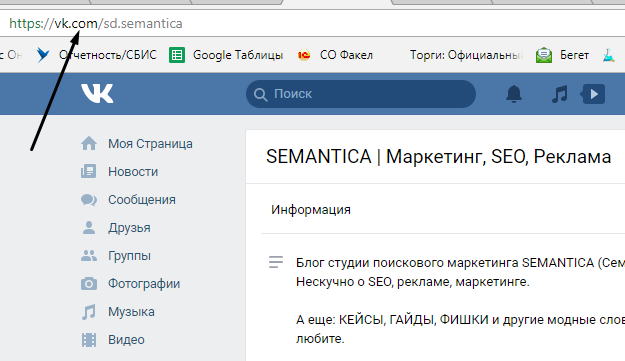Open the notifications bell

coord(514,94)
